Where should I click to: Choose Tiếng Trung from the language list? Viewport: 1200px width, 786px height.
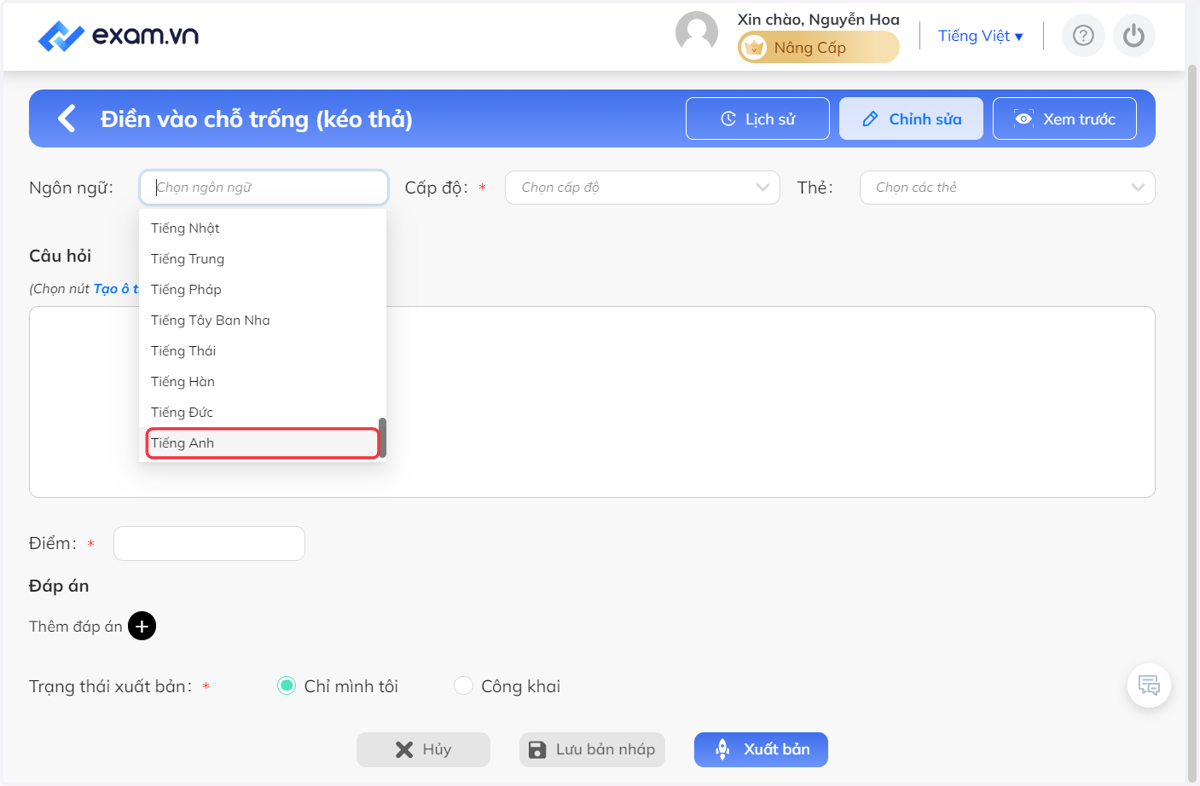(260, 259)
